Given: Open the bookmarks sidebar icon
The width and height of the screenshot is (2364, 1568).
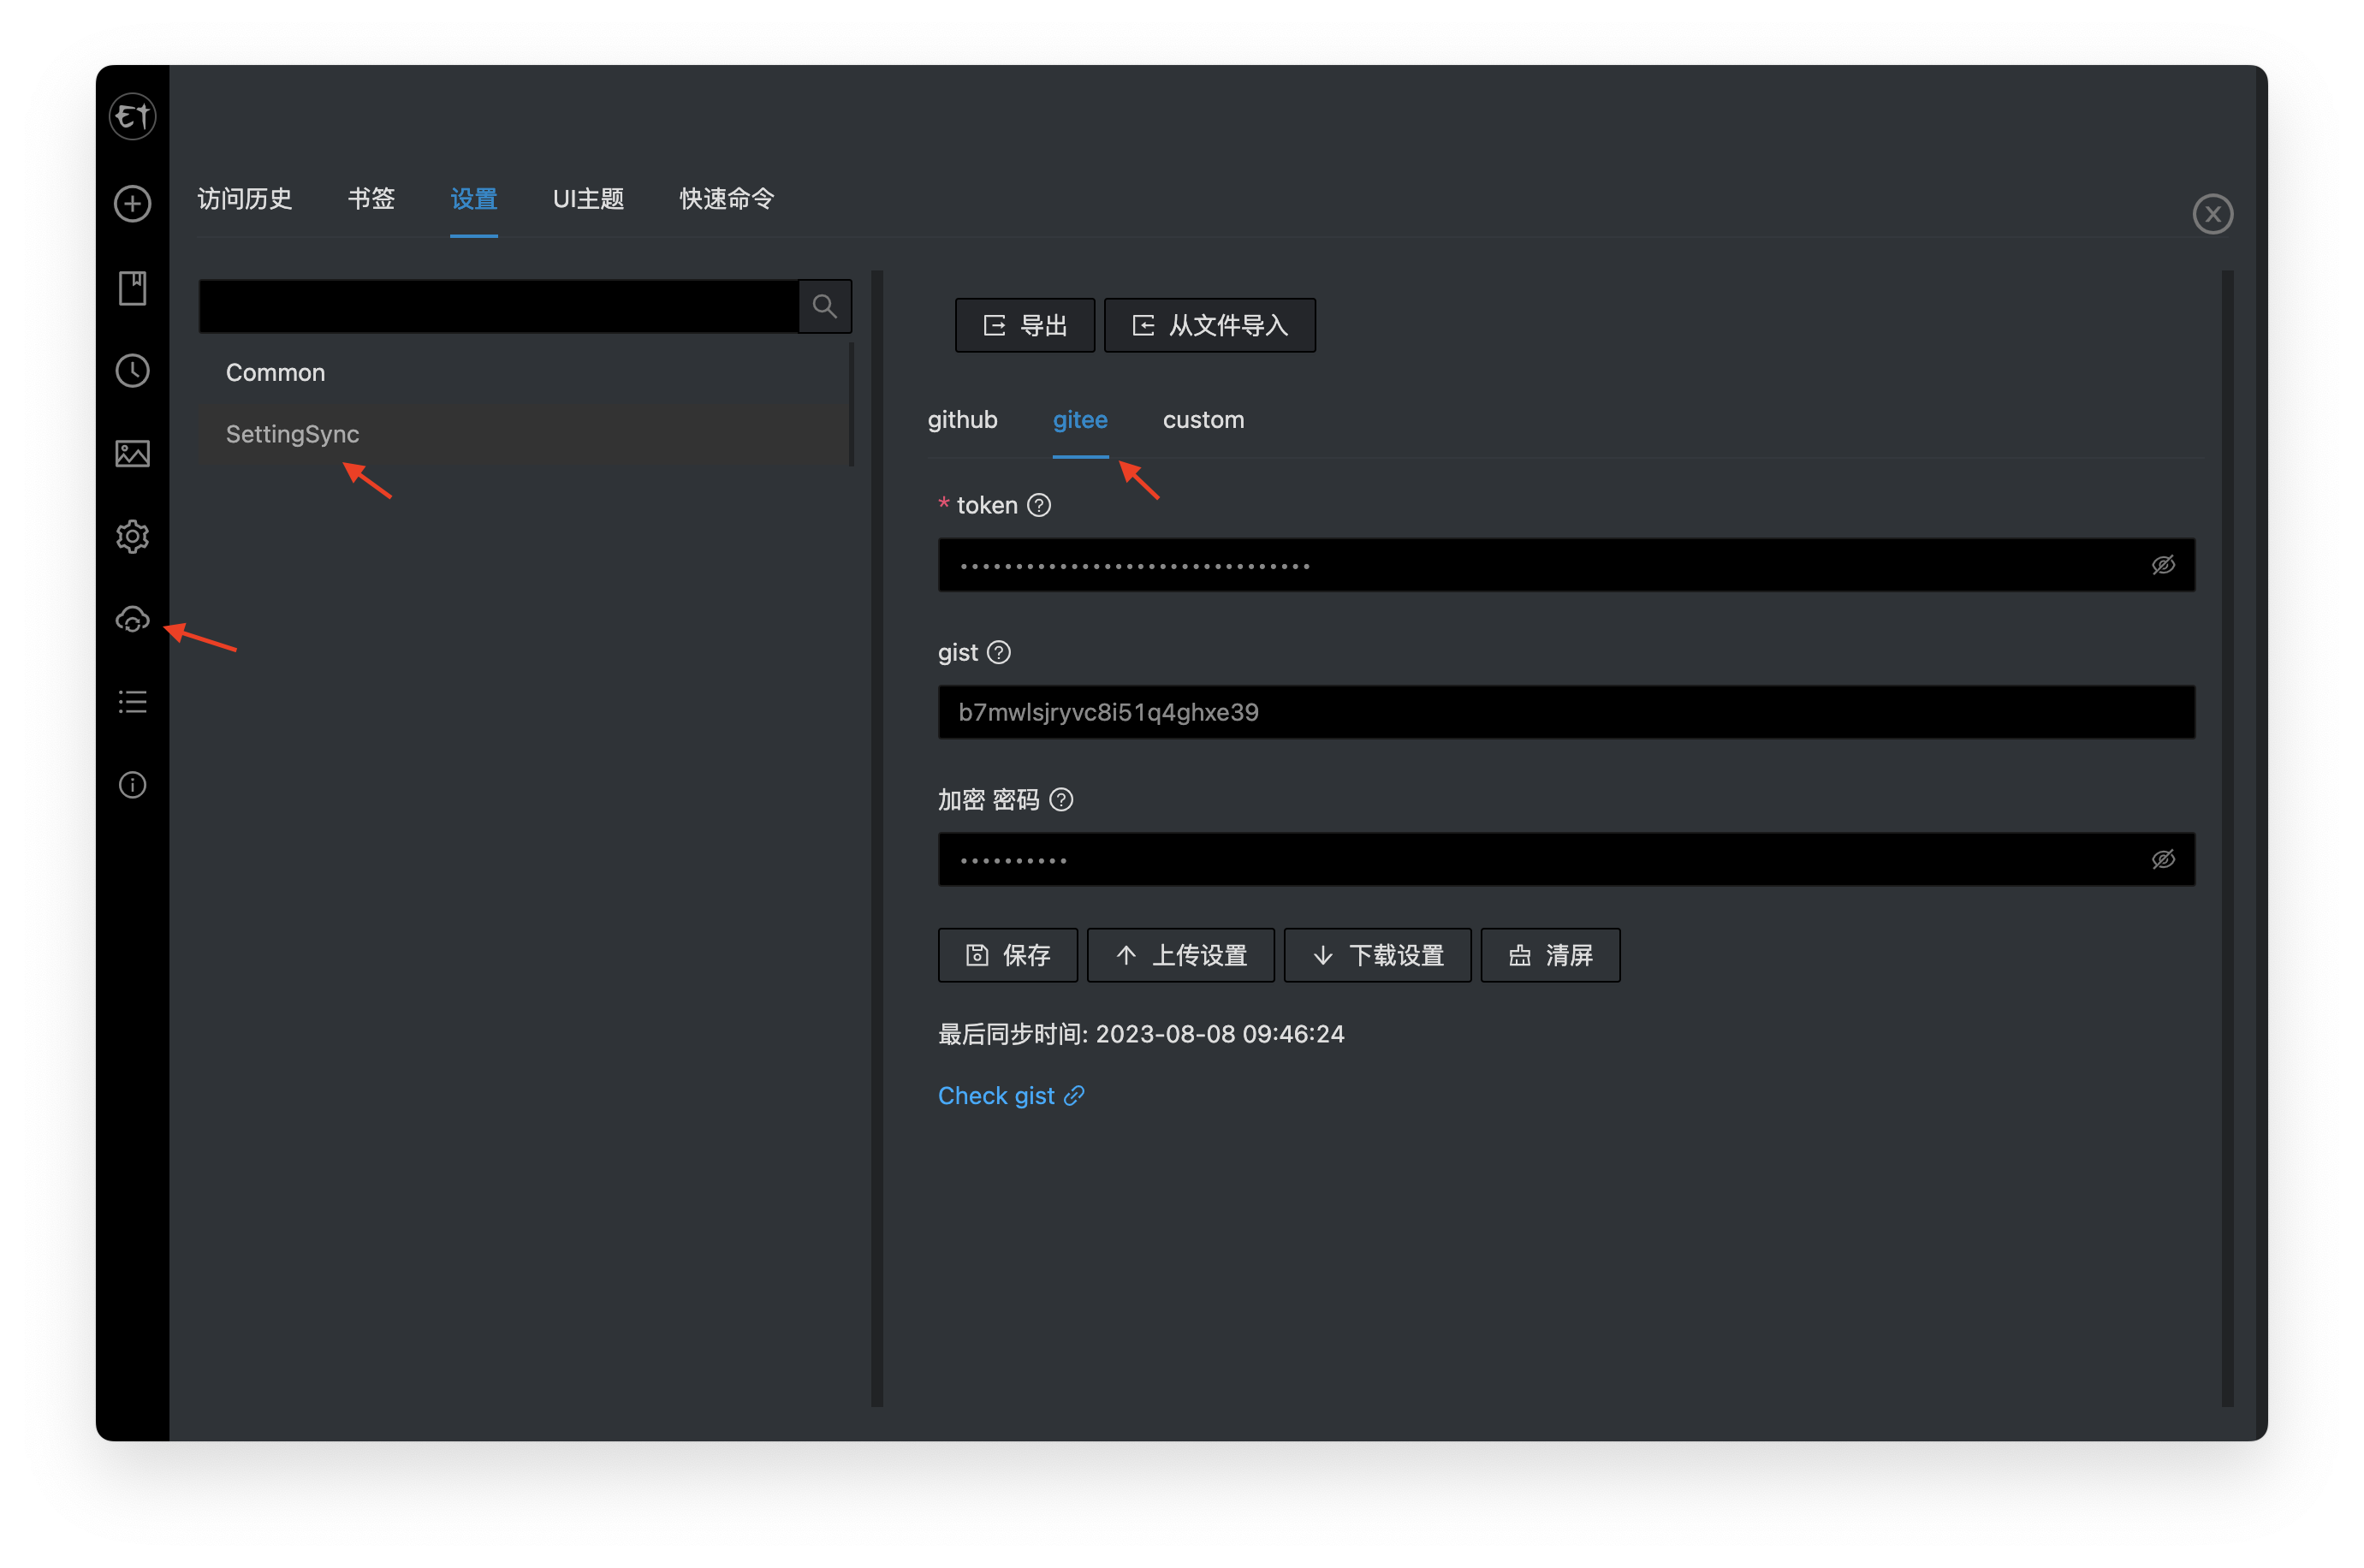Looking at the screenshot, I should (x=131, y=287).
